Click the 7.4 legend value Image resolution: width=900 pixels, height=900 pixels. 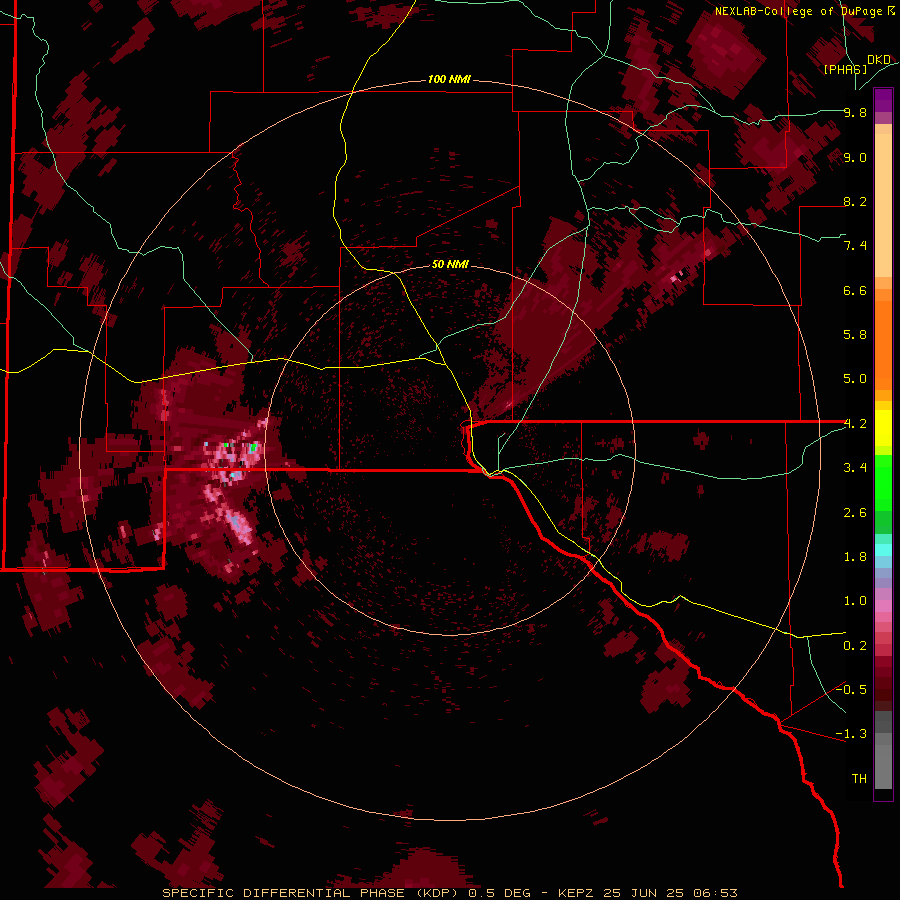click(855, 246)
